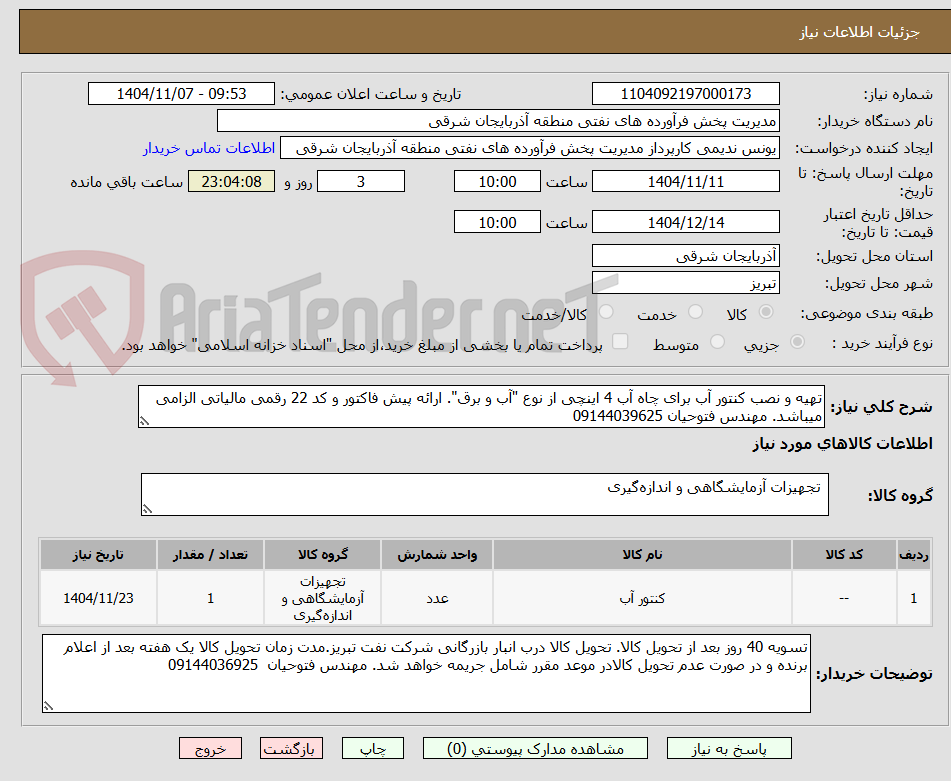Click the گروه کالا text area
Image resolution: width=951 pixels, height=781 pixels.
coord(485,494)
